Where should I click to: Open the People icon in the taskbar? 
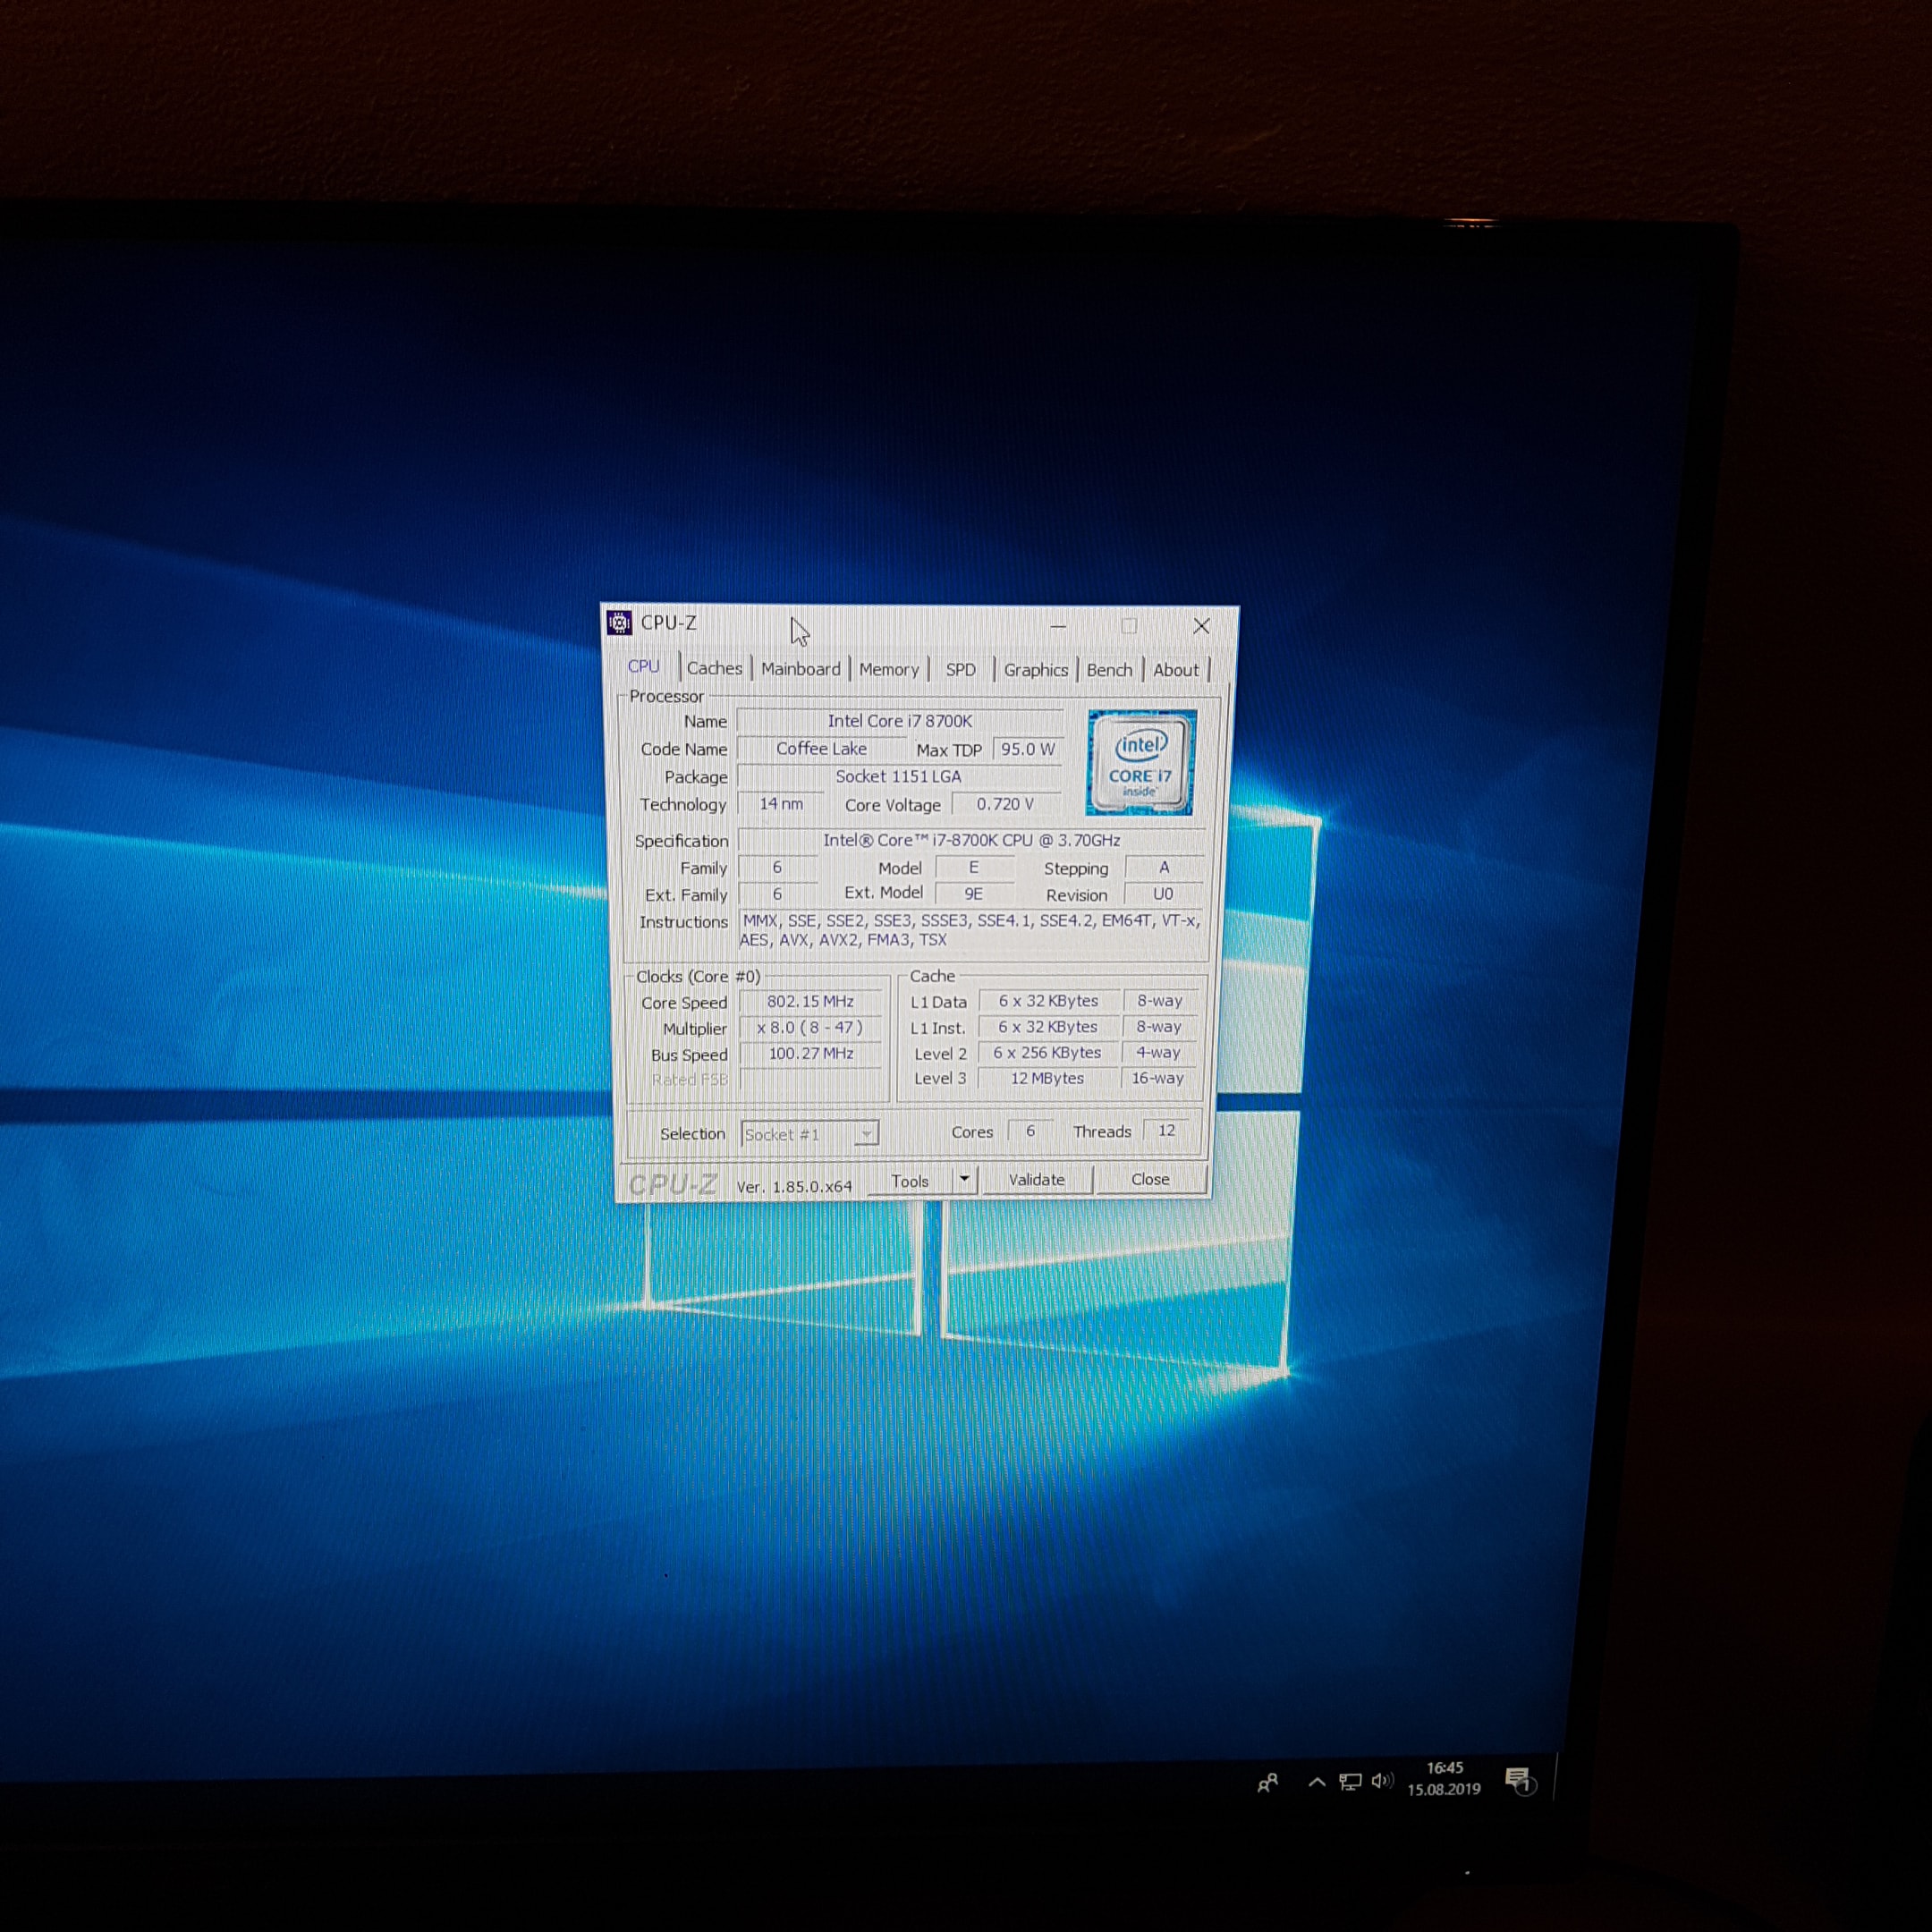tap(1267, 1783)
